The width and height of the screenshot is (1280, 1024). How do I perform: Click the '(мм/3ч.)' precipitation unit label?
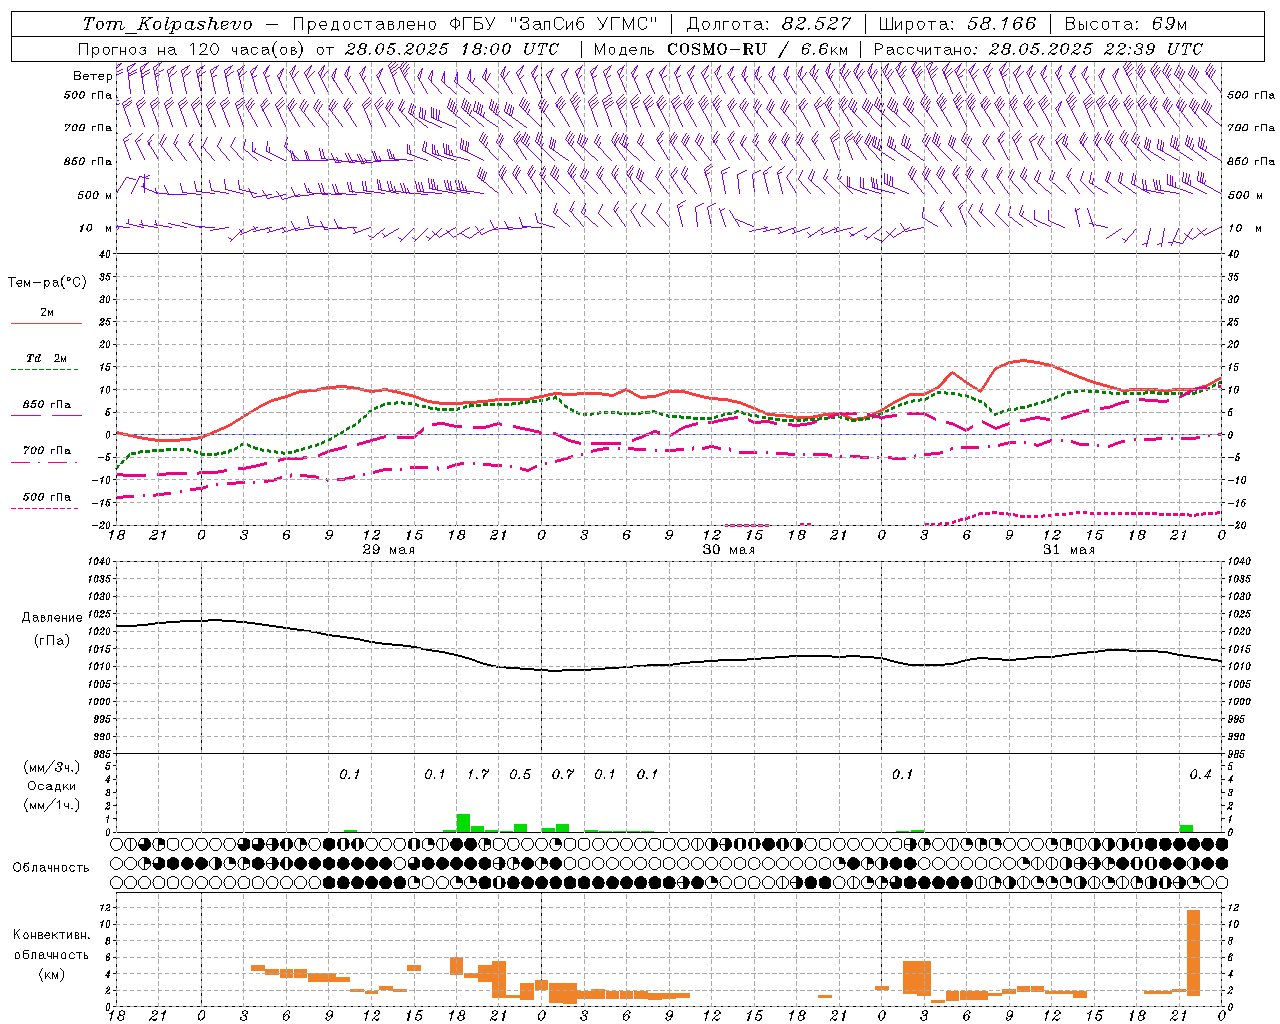(x=52, y=767)
